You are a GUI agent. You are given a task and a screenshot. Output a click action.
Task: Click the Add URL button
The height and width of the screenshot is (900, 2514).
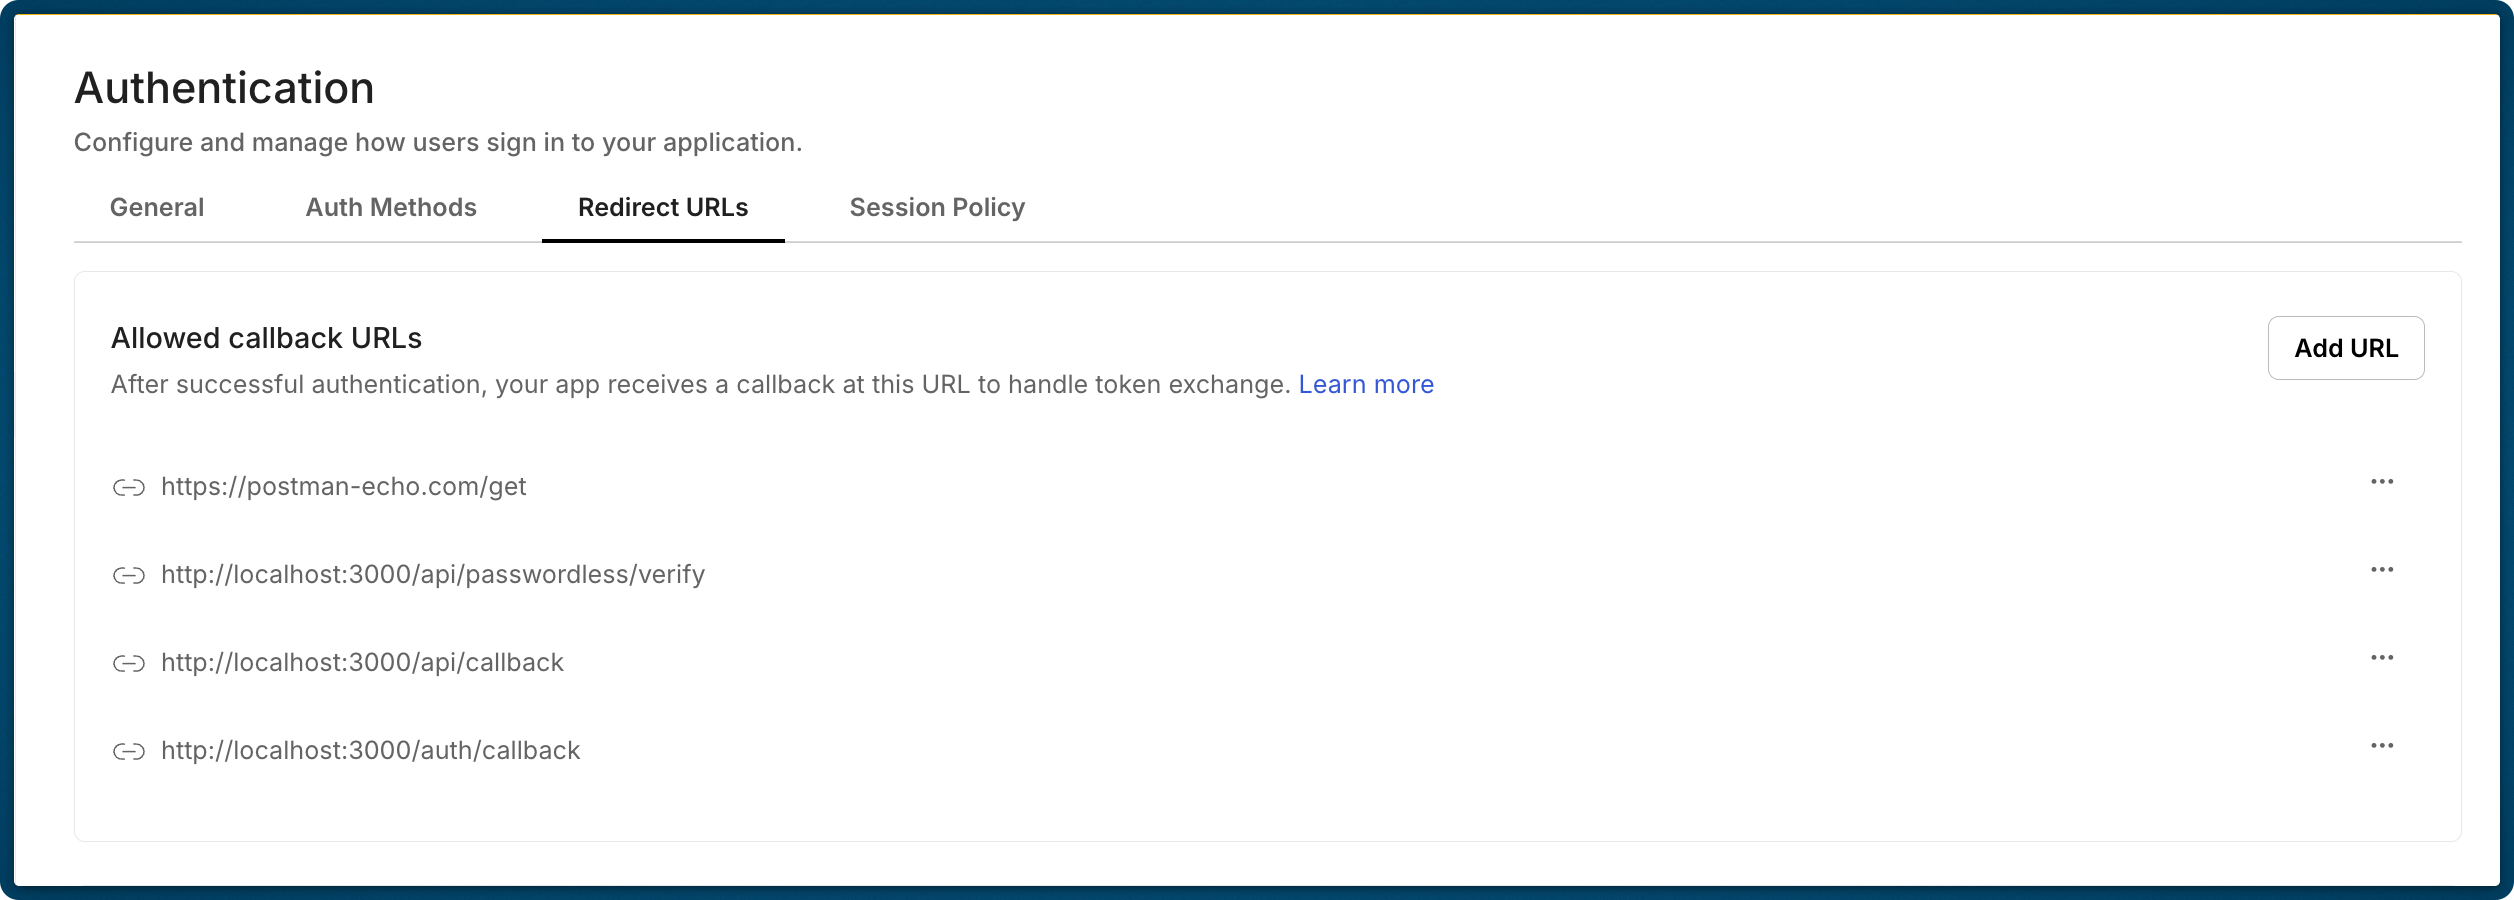click(2345, 348)
